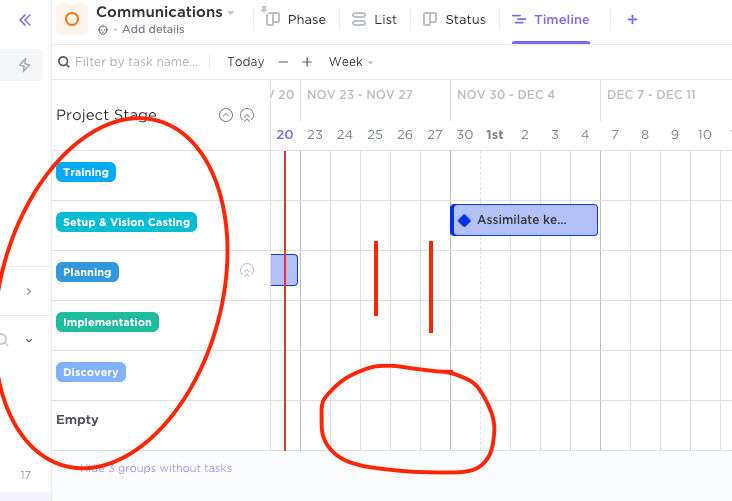This screenshot has width=732, height=501.
Task: Open the Communications title dropdown arrow
Action: [231, 13]
